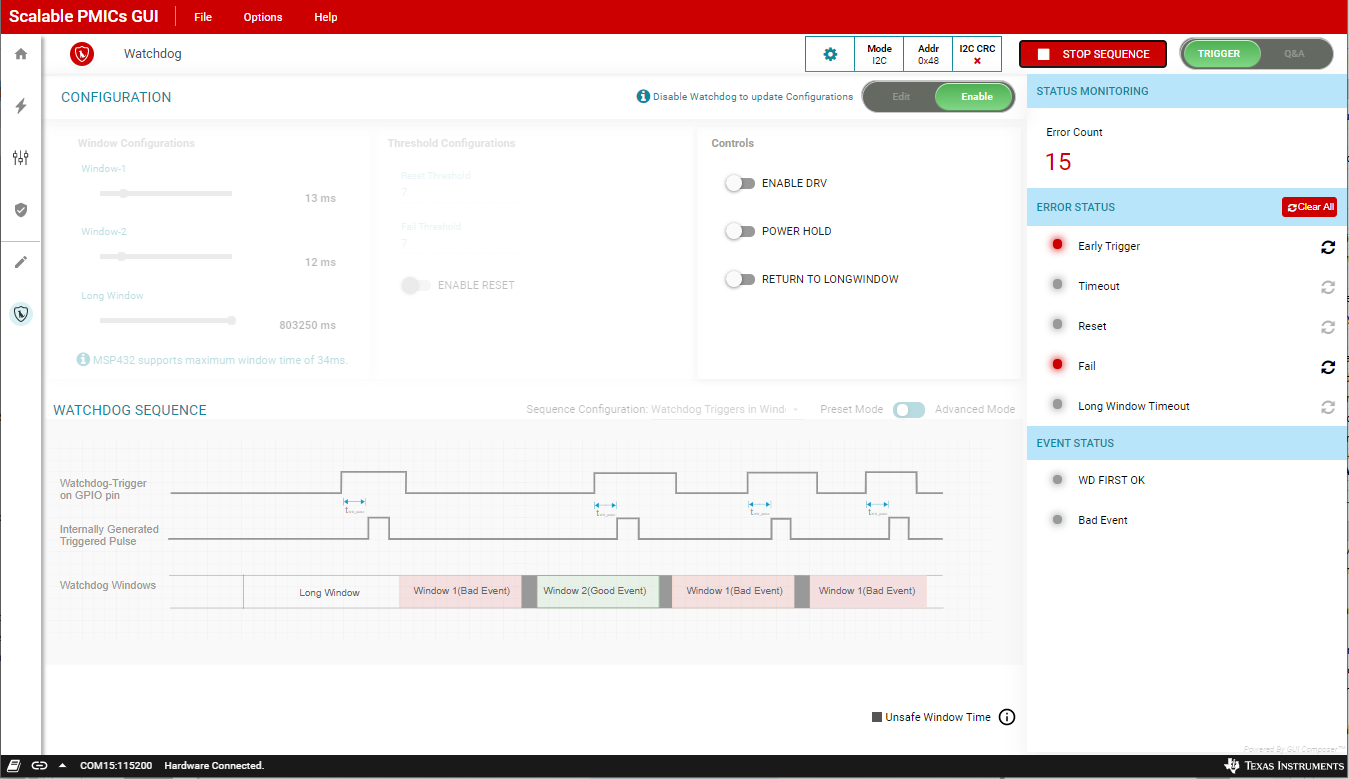Open the File menu
The height and width of the screenshot is (779, 1349).
coord(203,17)
